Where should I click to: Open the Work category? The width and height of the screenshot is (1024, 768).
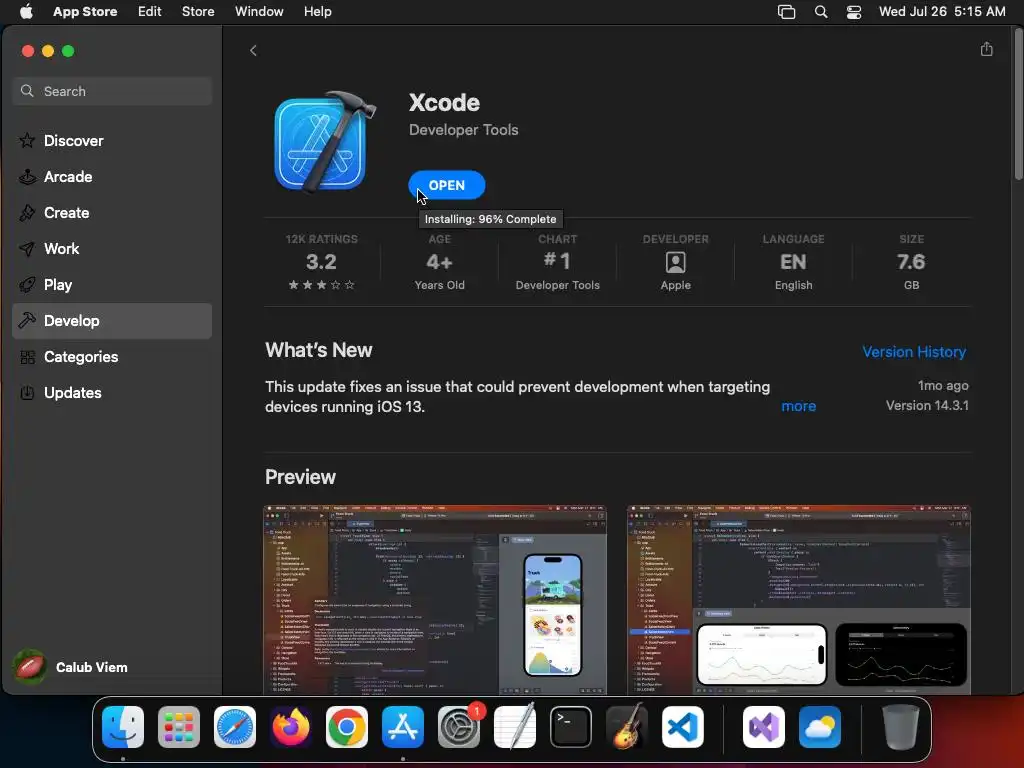[112, 248]
